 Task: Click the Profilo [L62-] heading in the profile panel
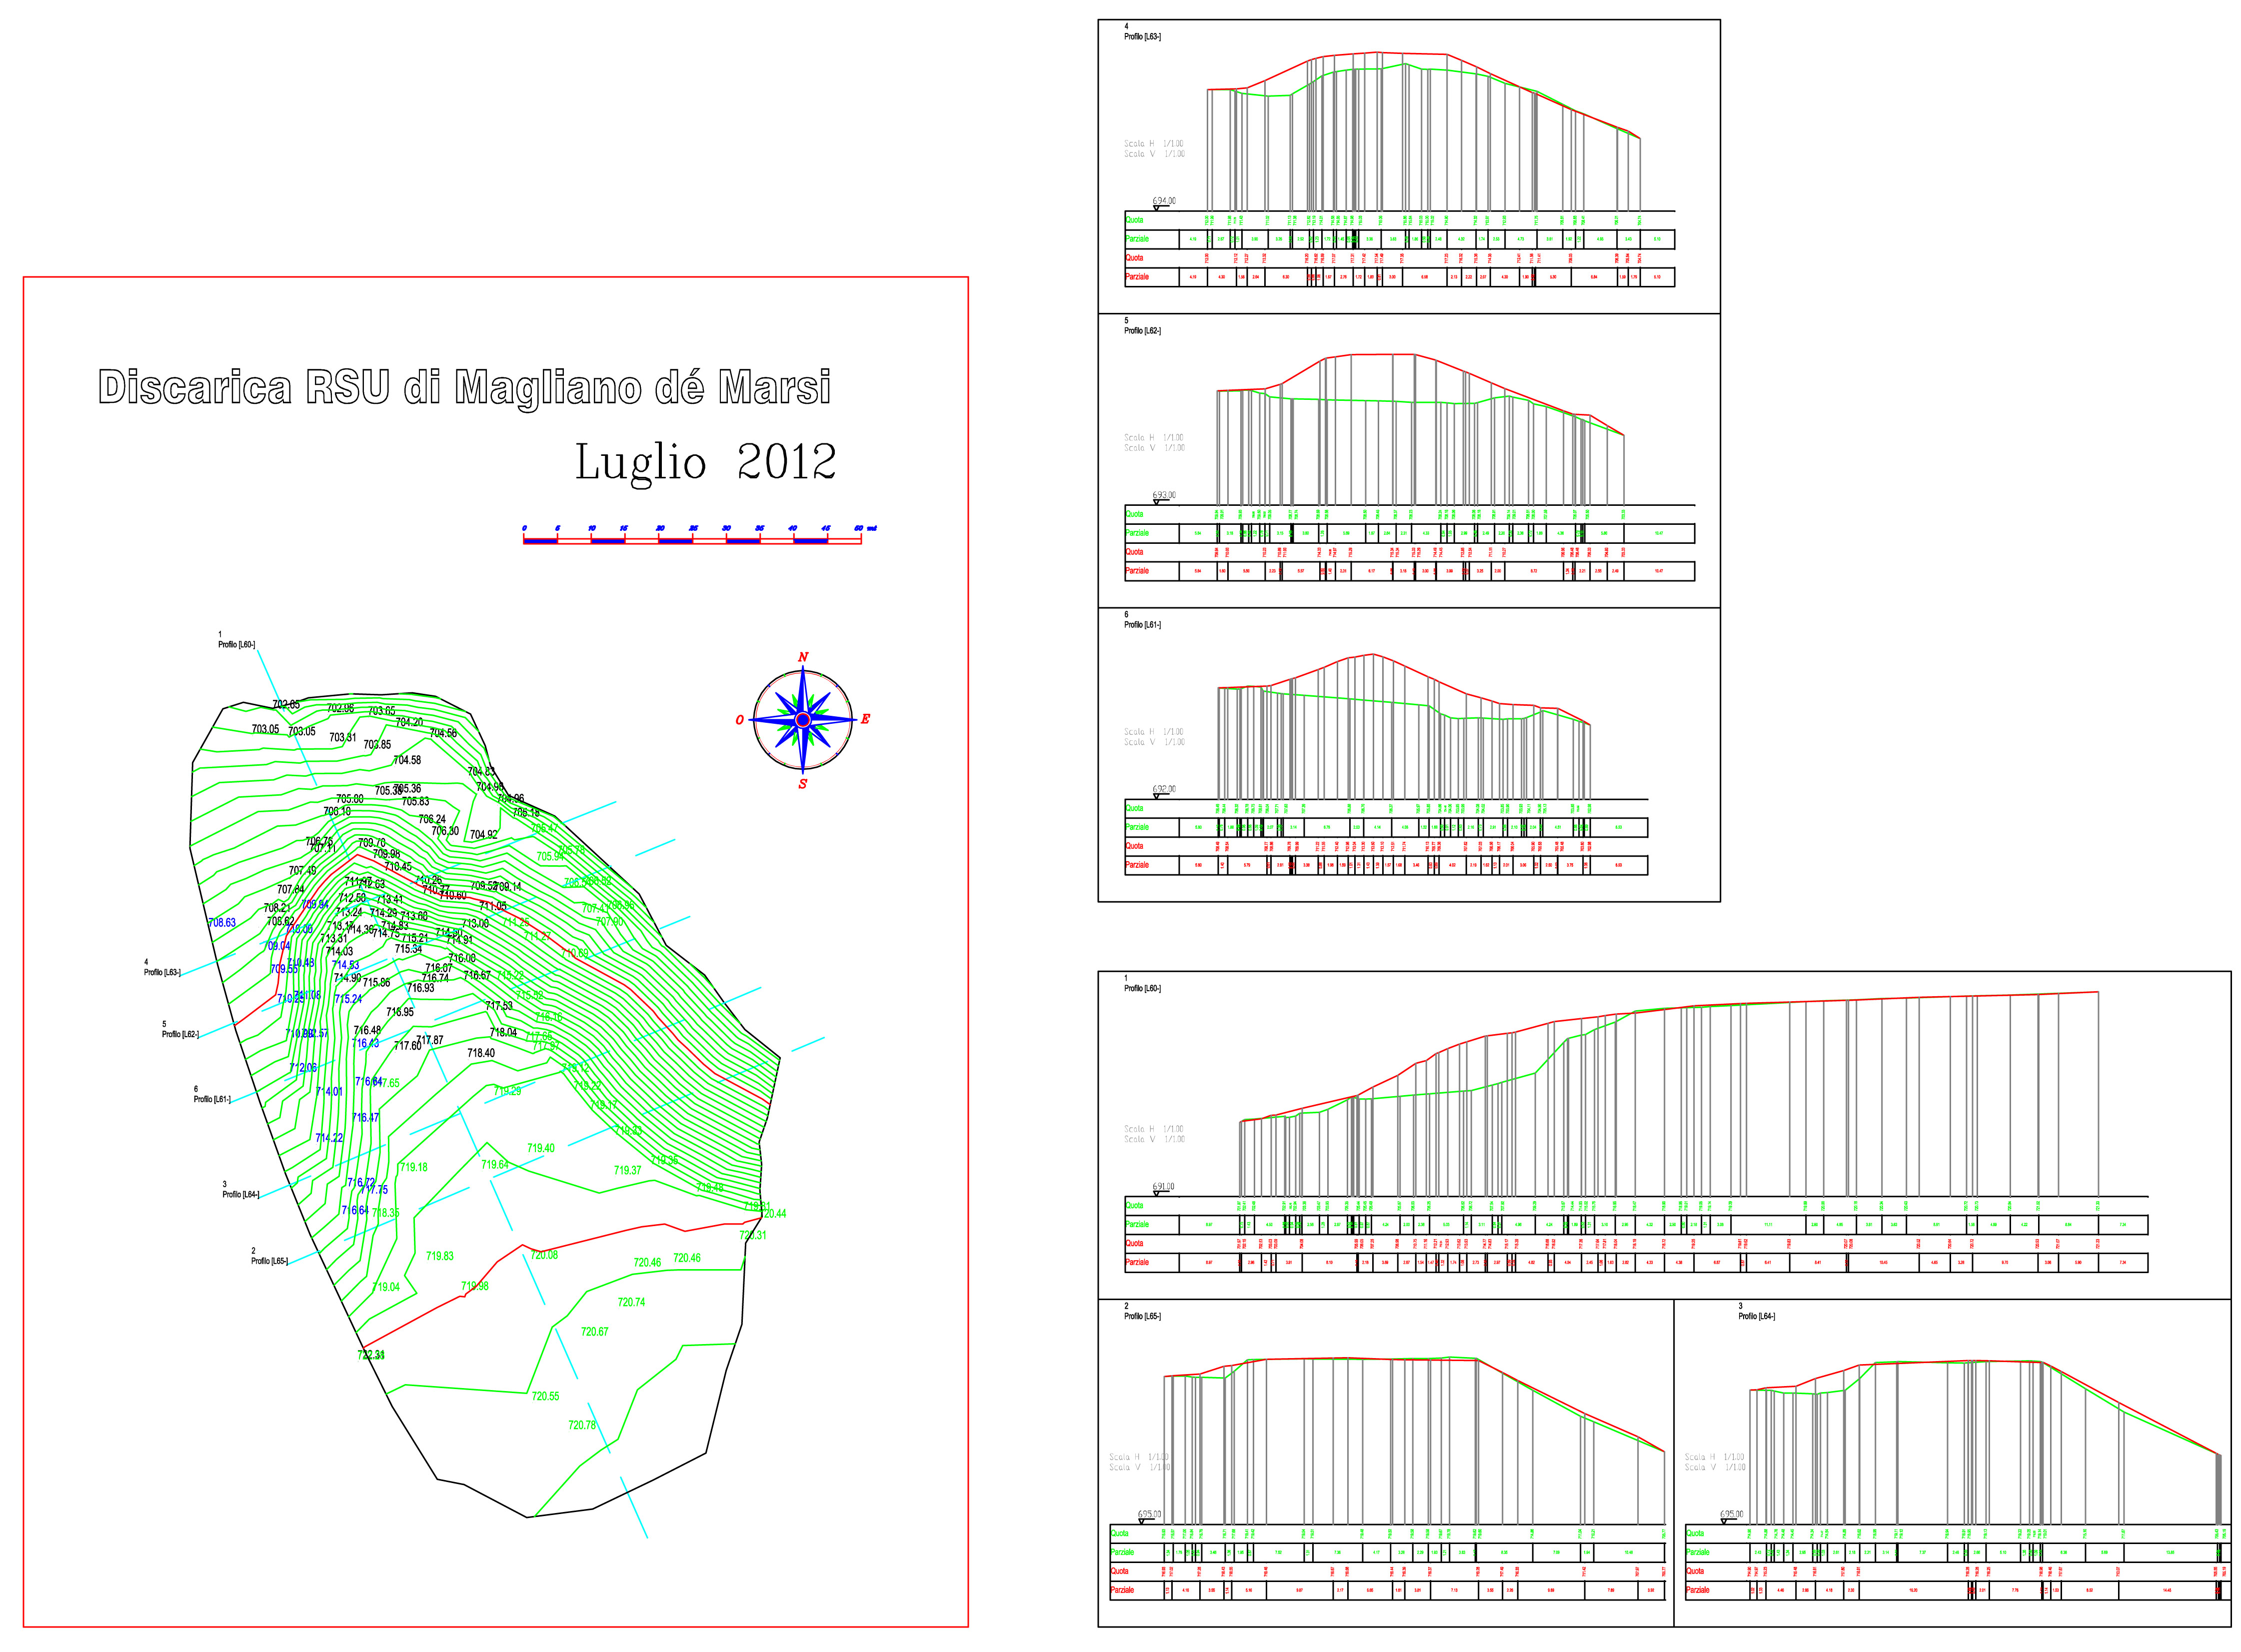tap(1142, 331)
